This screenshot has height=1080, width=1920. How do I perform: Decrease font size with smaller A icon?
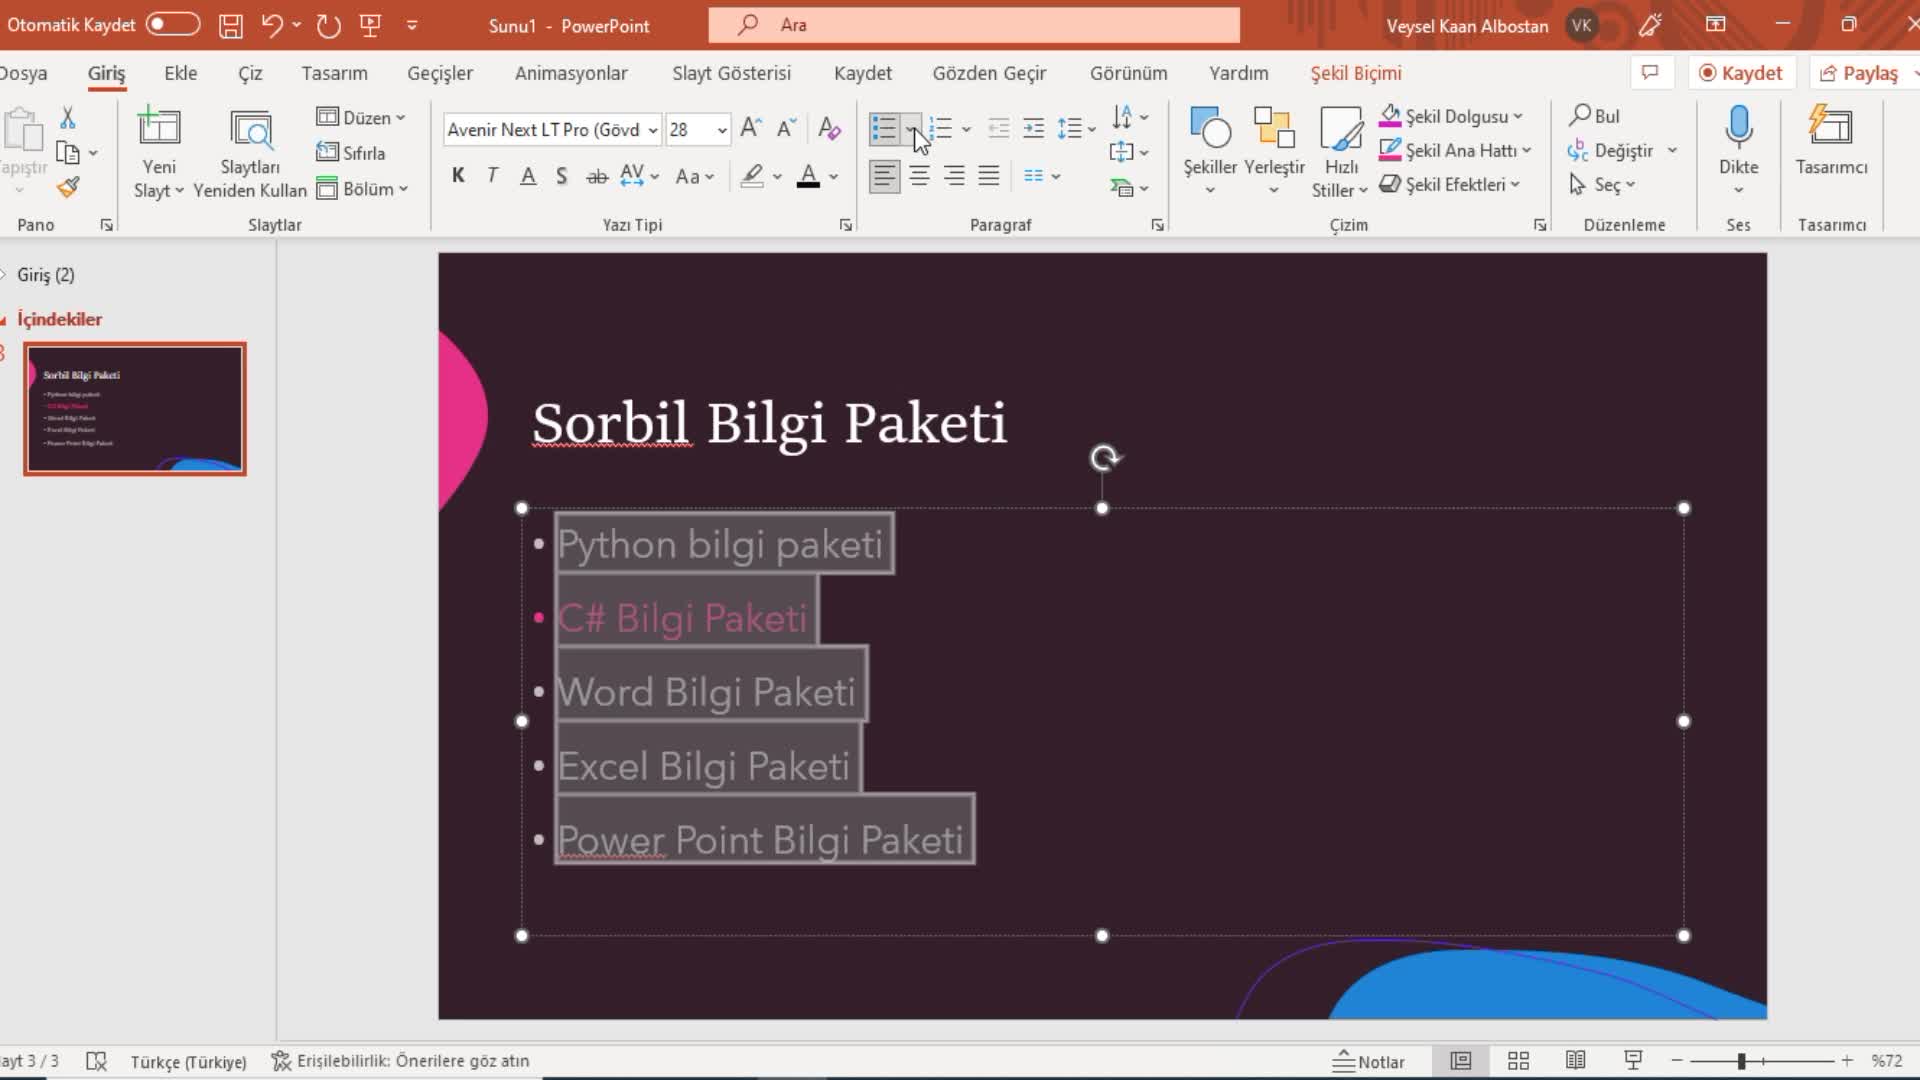[x=787, y=128]
